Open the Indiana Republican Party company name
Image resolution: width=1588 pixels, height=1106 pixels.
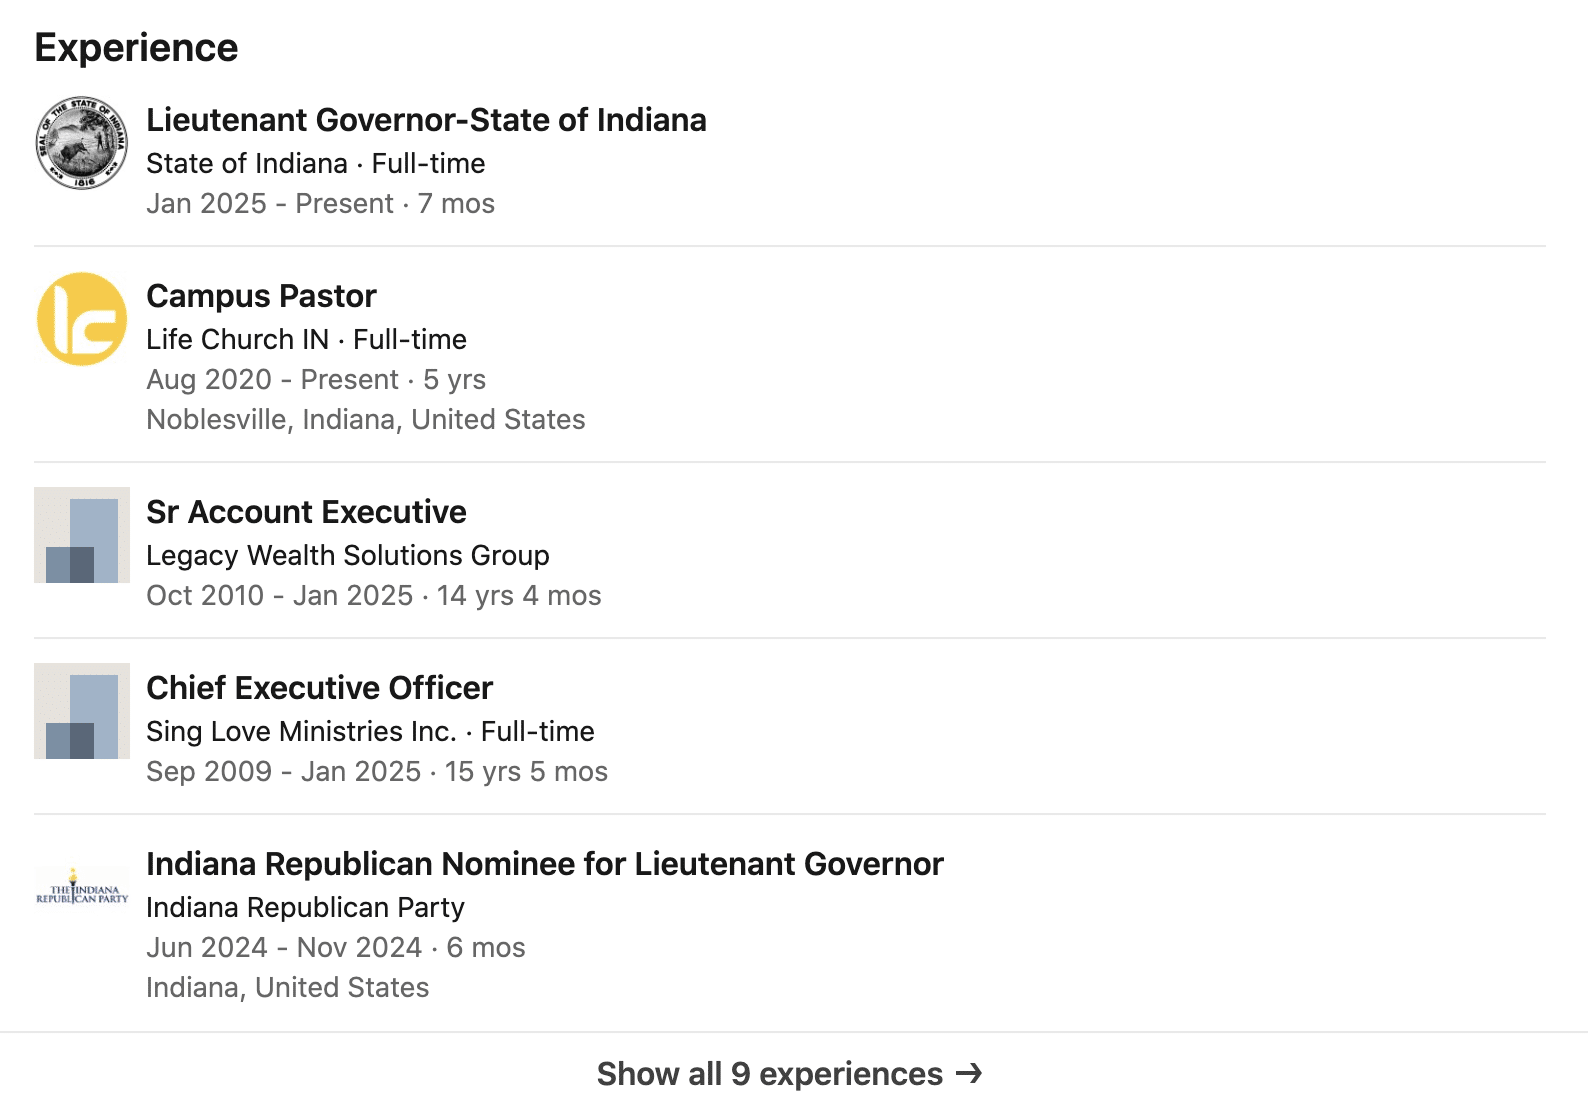(x=305, y=908)
